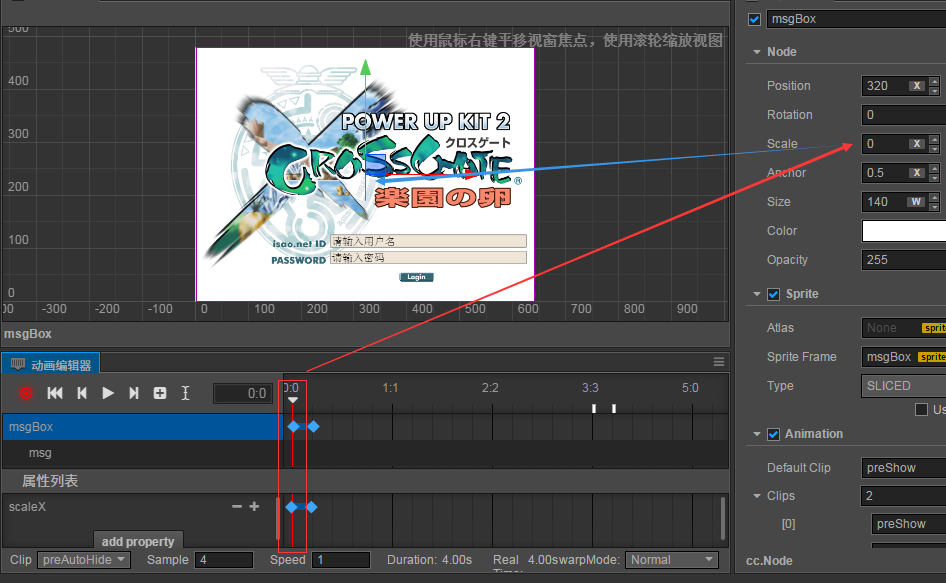
Task: Step to the previous frame
Action: click(82, 393)
